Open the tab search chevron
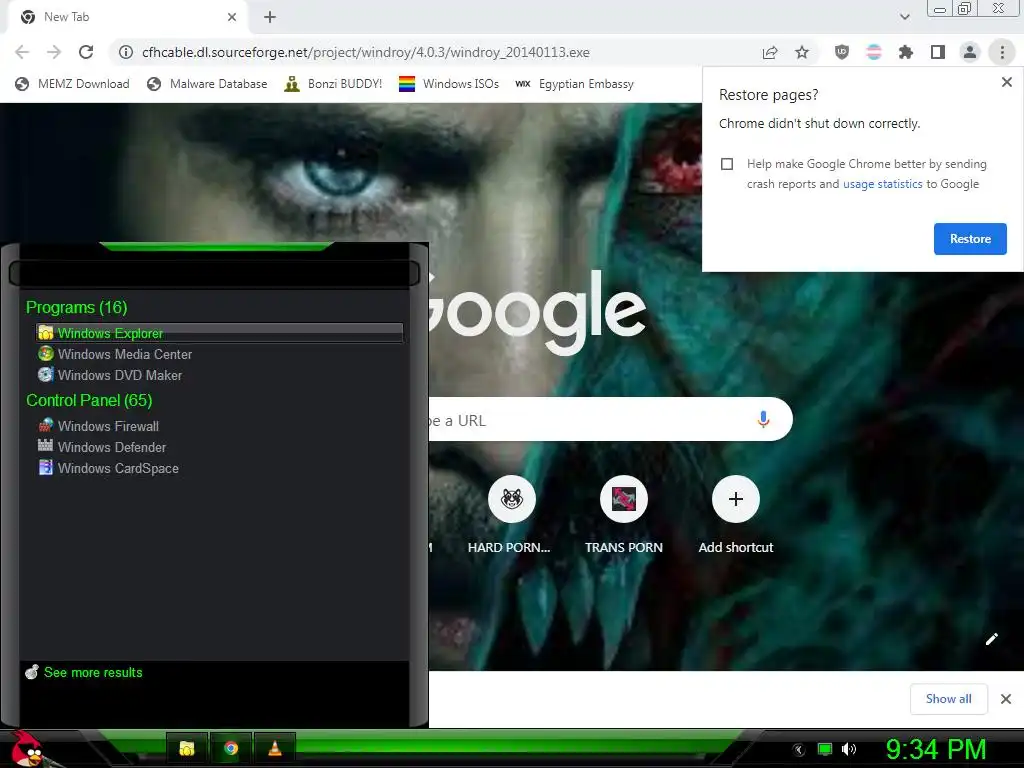Screen dimensions: 1024x768 (904, 17)
